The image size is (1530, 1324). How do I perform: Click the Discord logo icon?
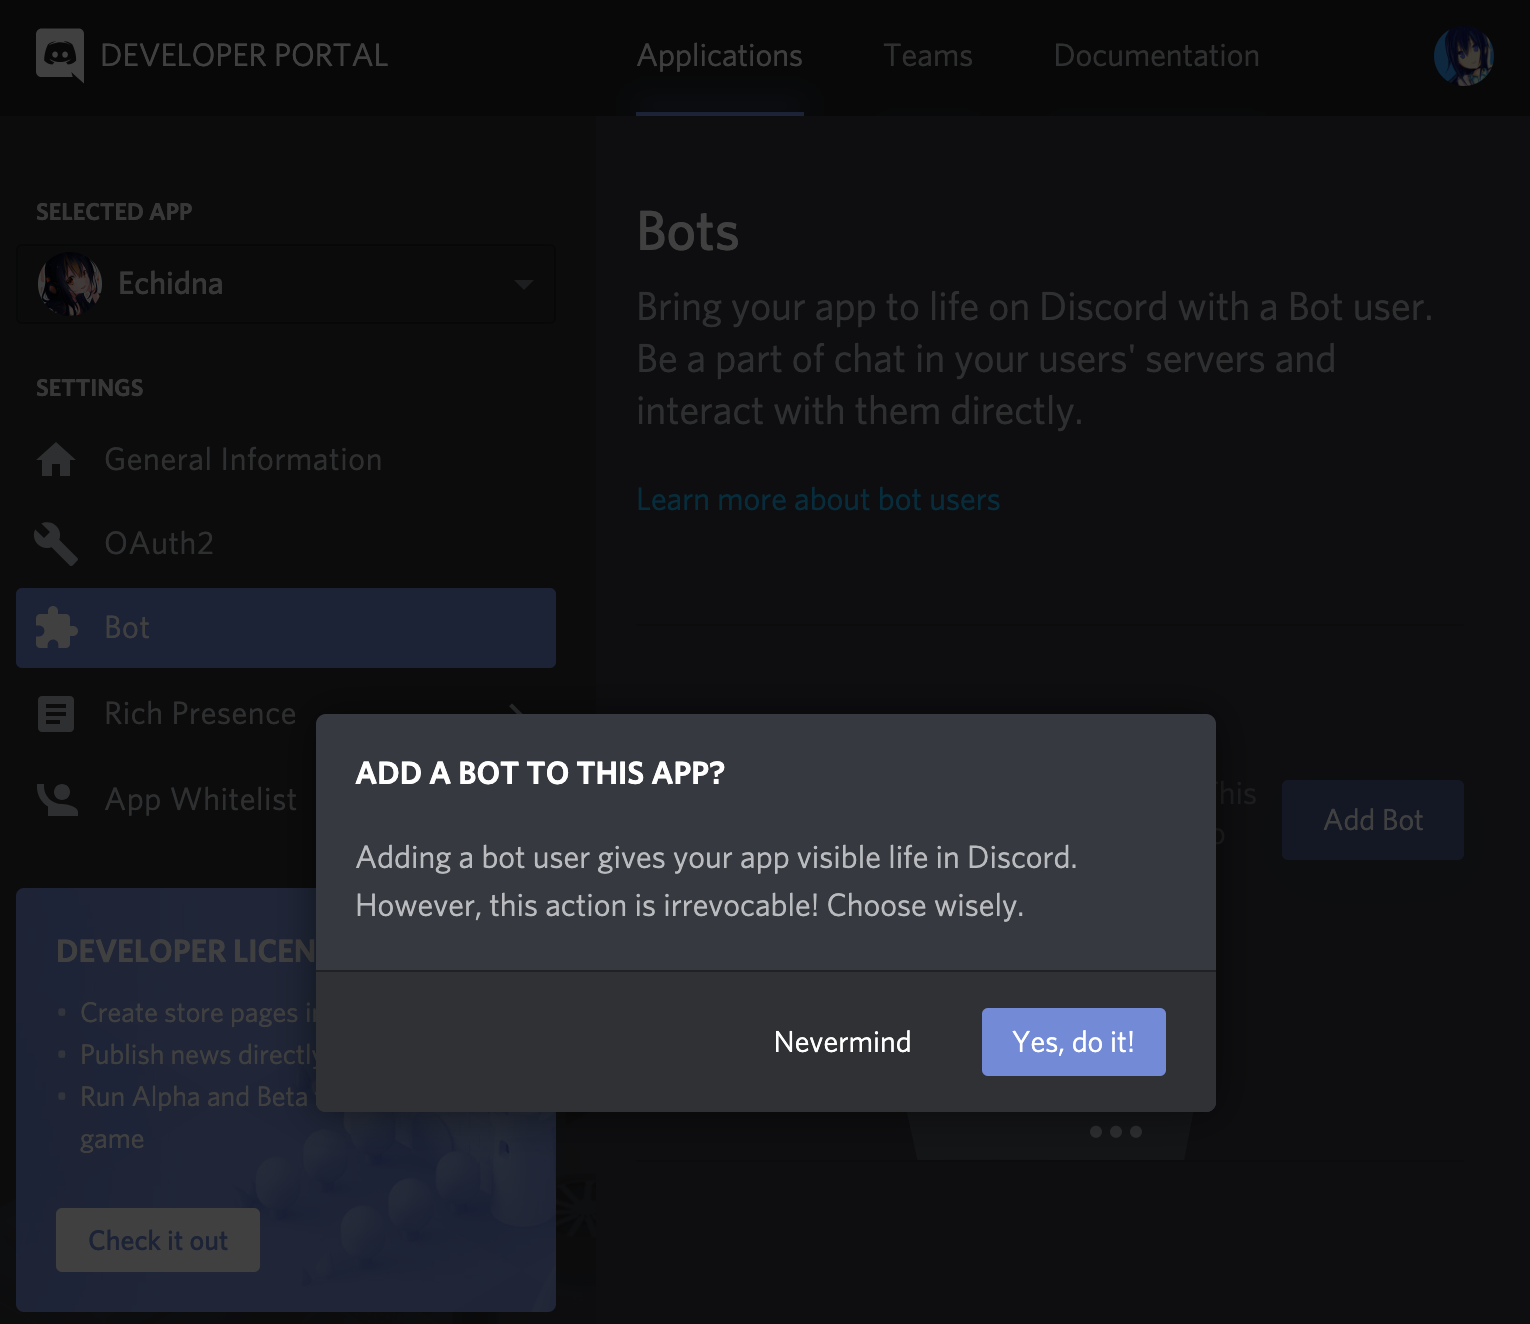click(x=60, y=55)
